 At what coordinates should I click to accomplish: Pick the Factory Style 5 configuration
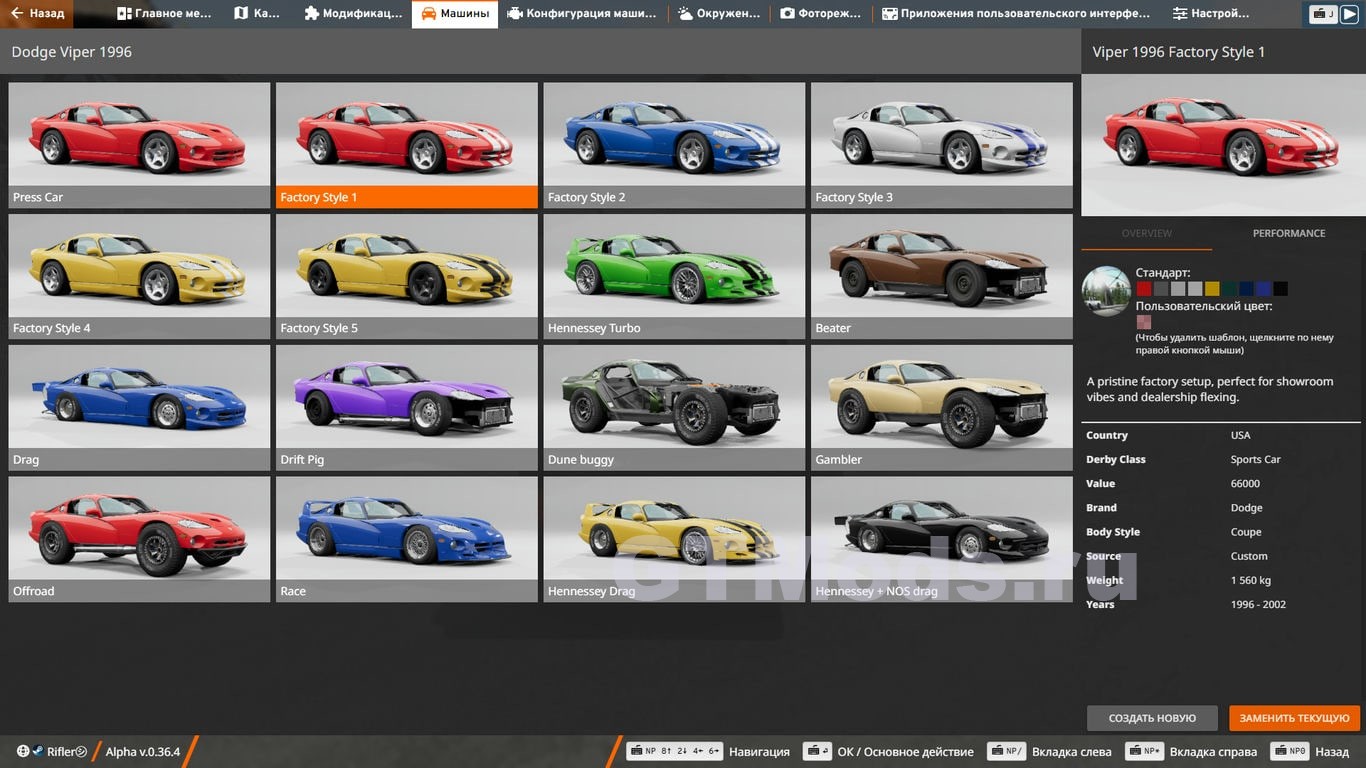(407, 276)
